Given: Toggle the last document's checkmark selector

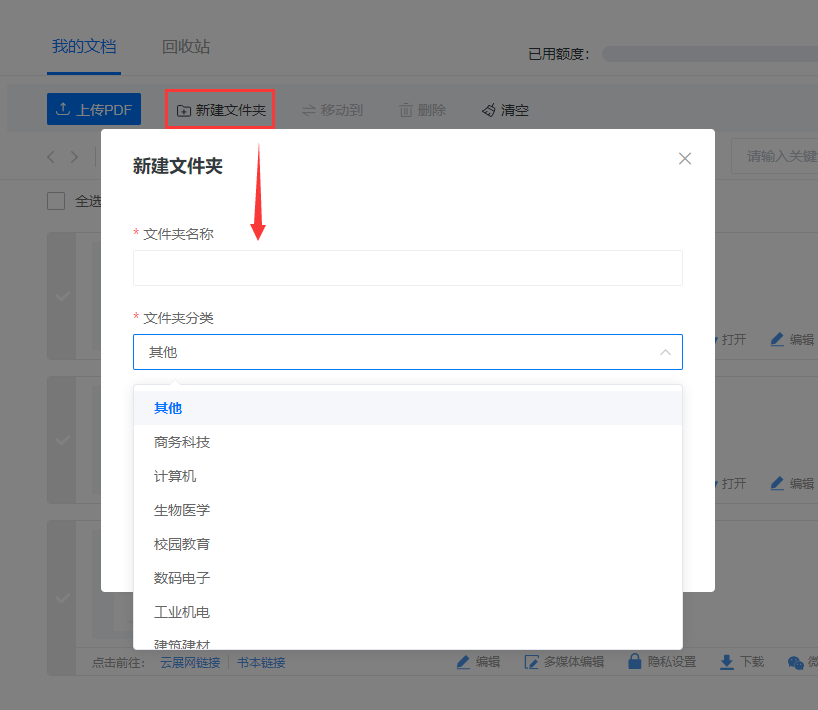Looking at the screenshot, I should click(62, 598).
